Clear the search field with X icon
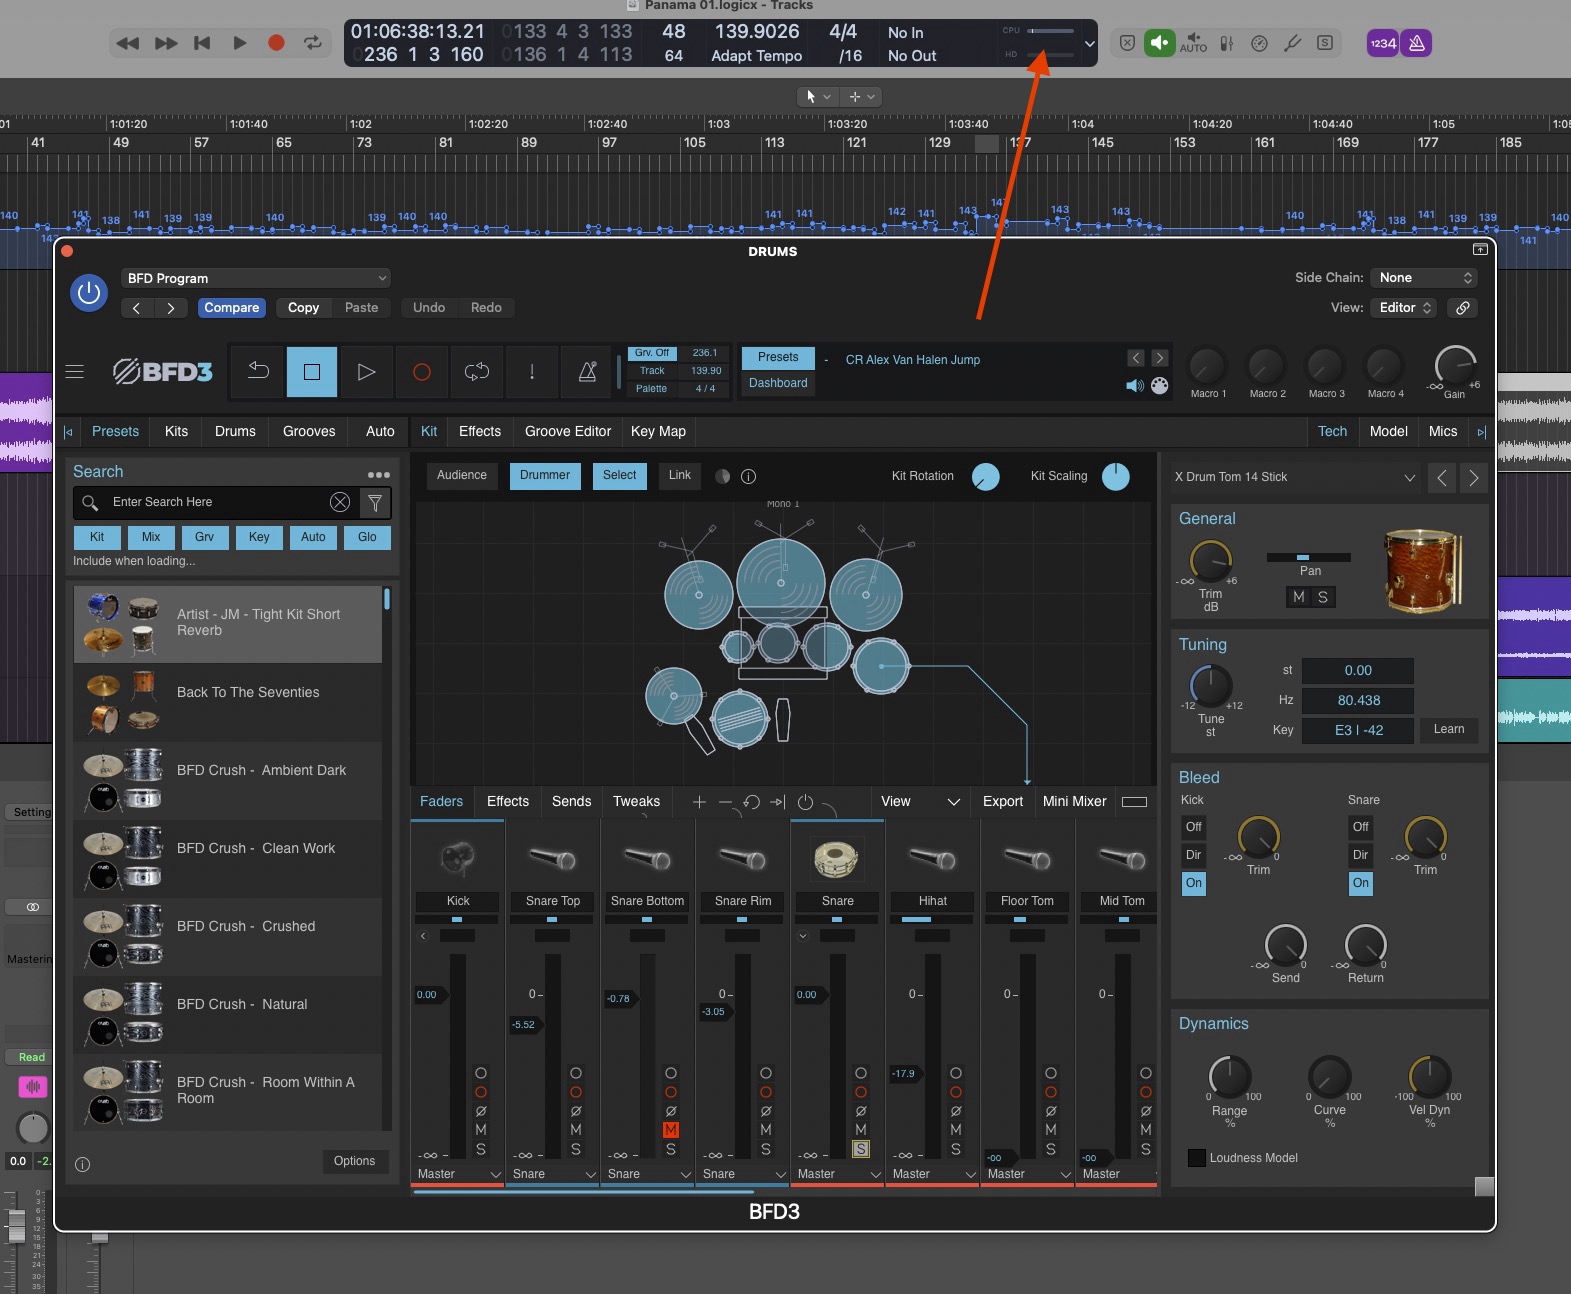 click(x=340, y=502)
